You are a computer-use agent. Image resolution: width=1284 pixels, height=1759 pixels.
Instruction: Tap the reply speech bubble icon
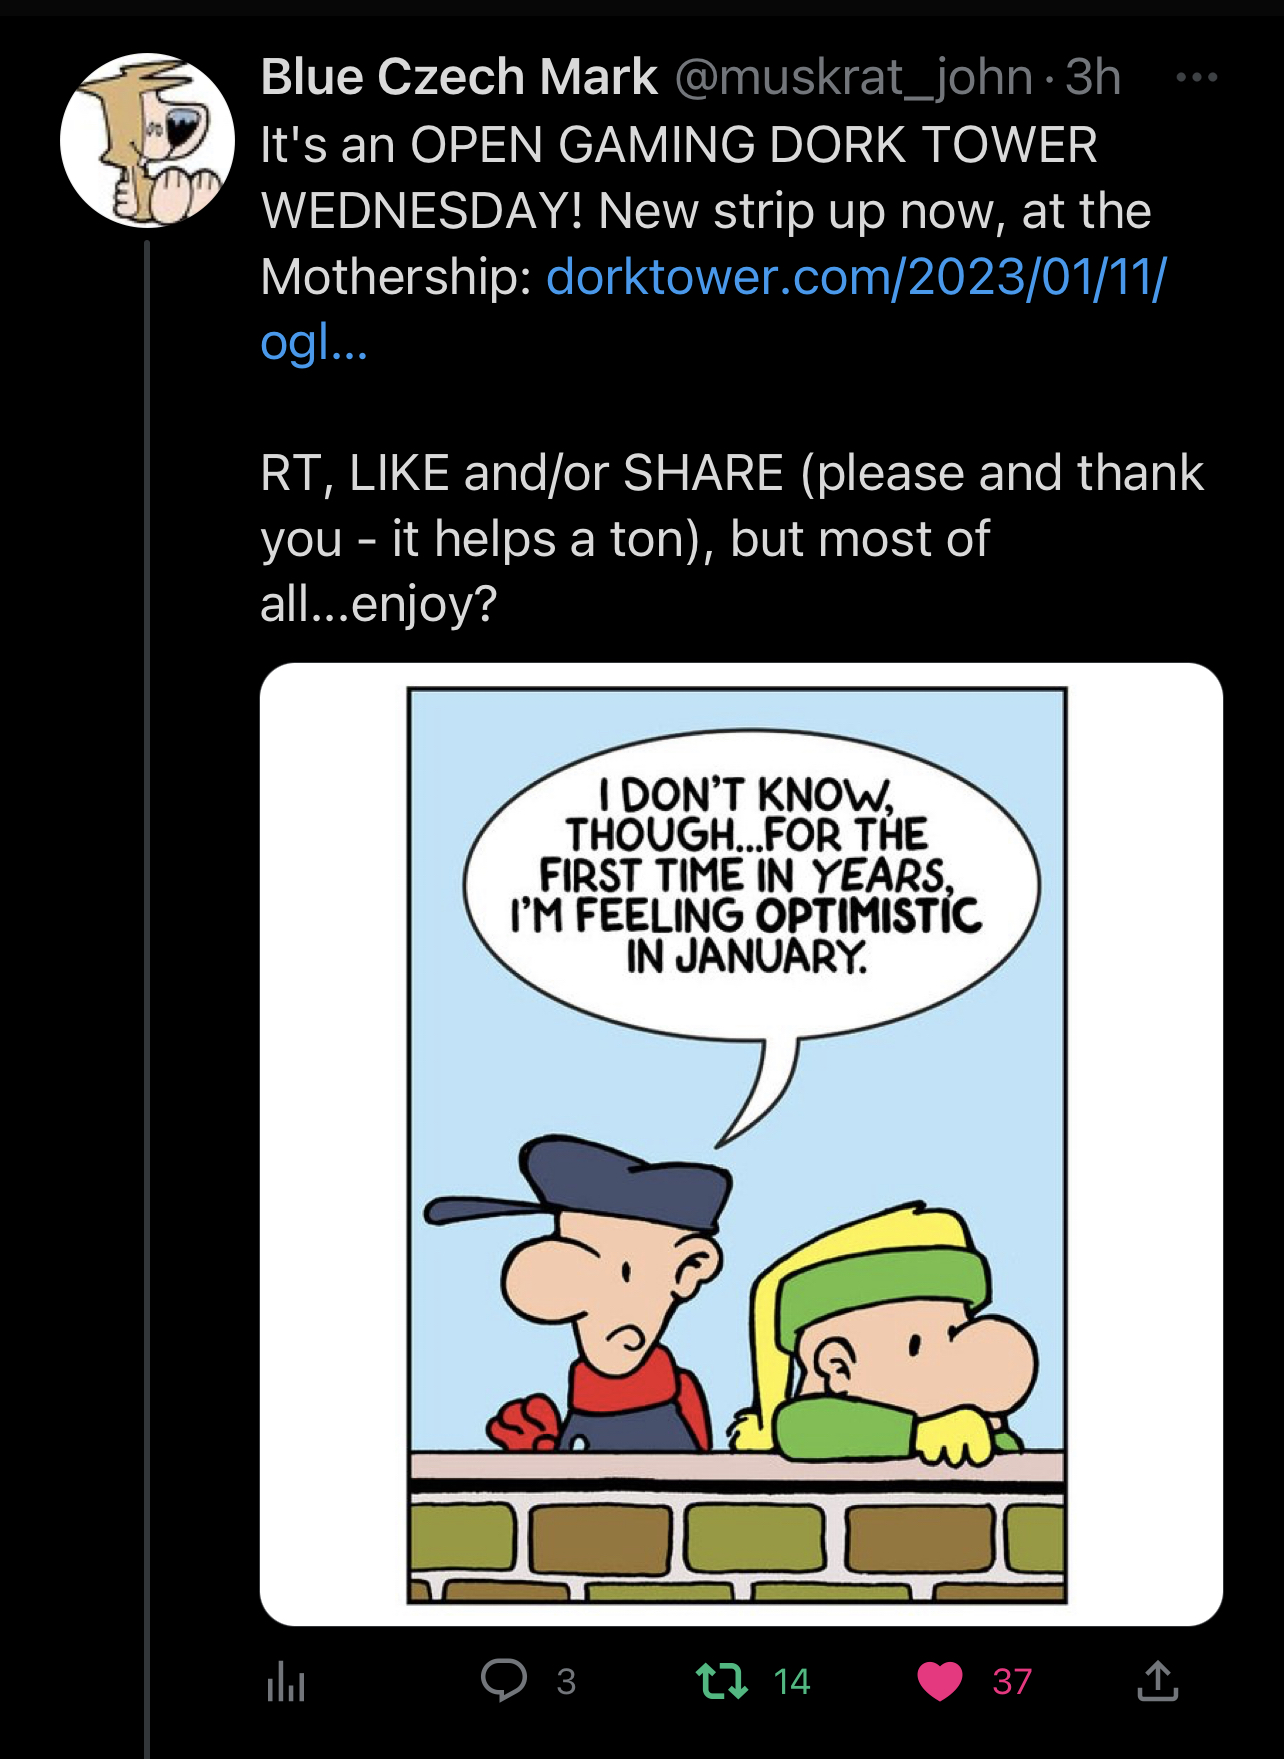click(x=503, y=1680)
